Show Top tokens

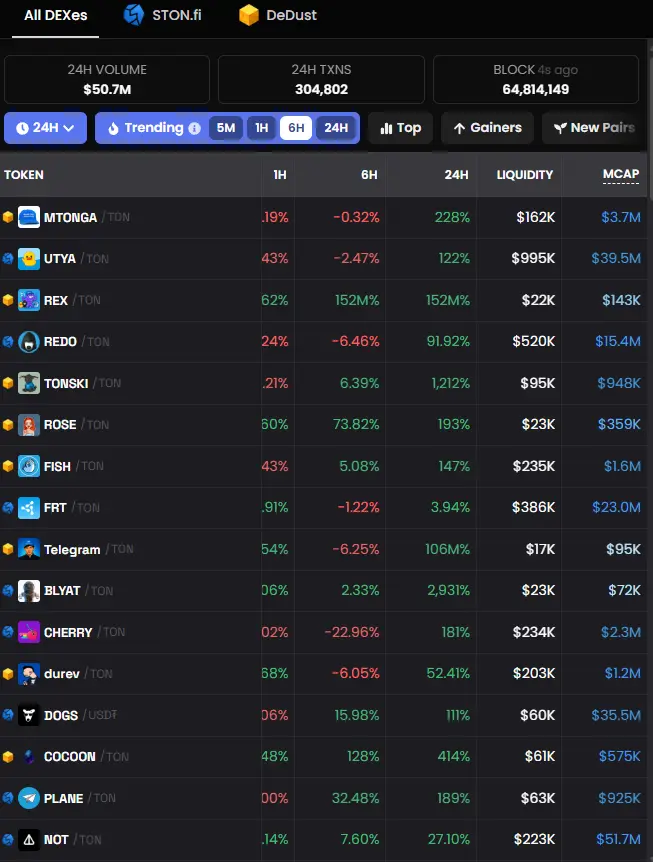point(401,128)
